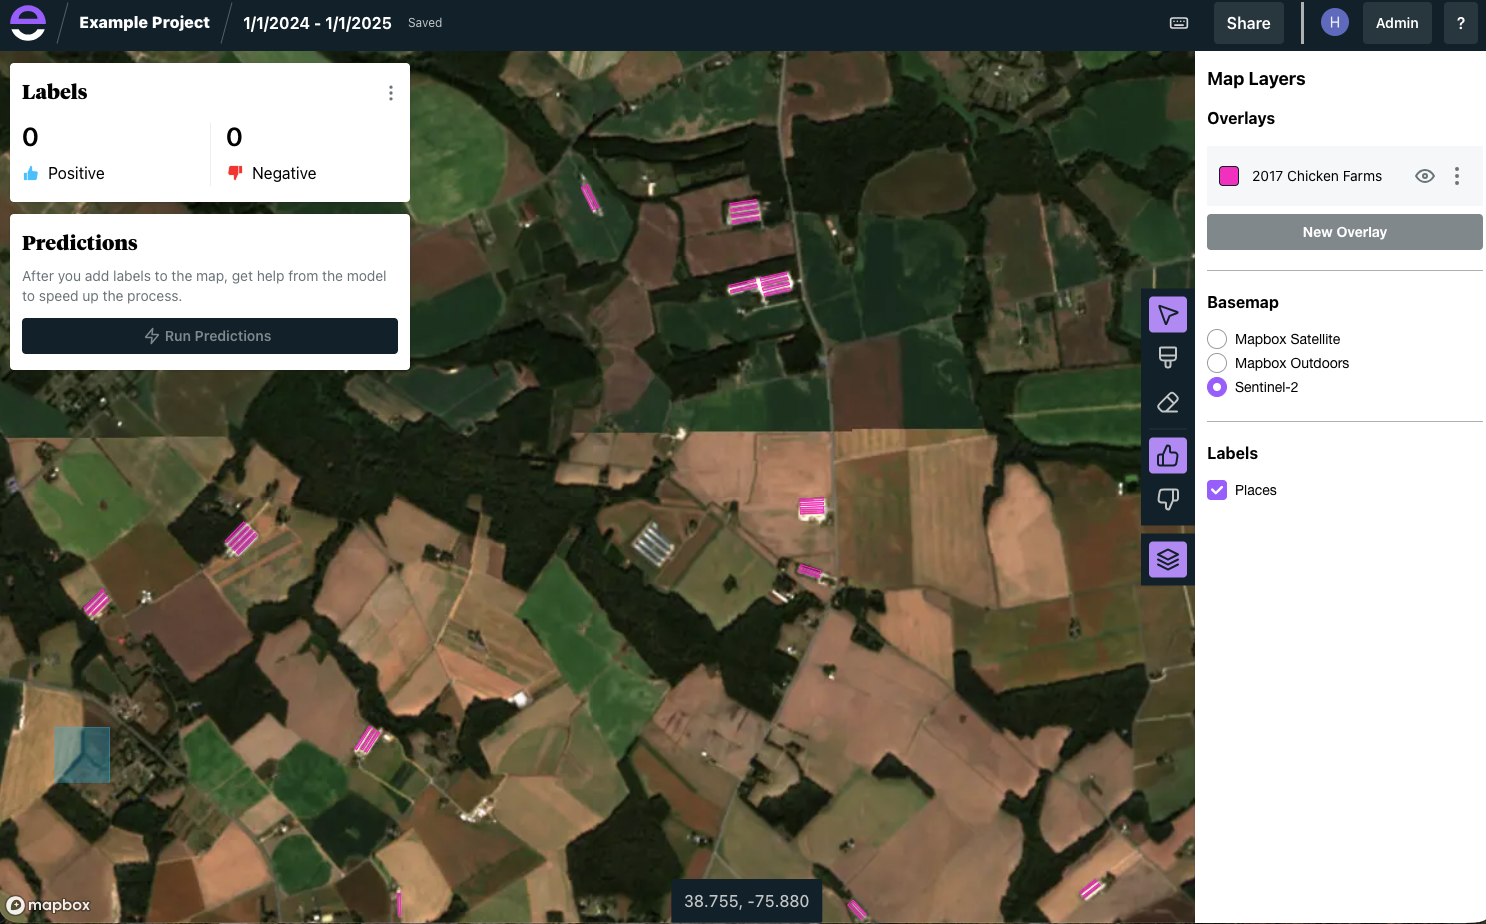Select the paint brush tool
This screenshot has width=1486, height=924.
point(1167,358)
